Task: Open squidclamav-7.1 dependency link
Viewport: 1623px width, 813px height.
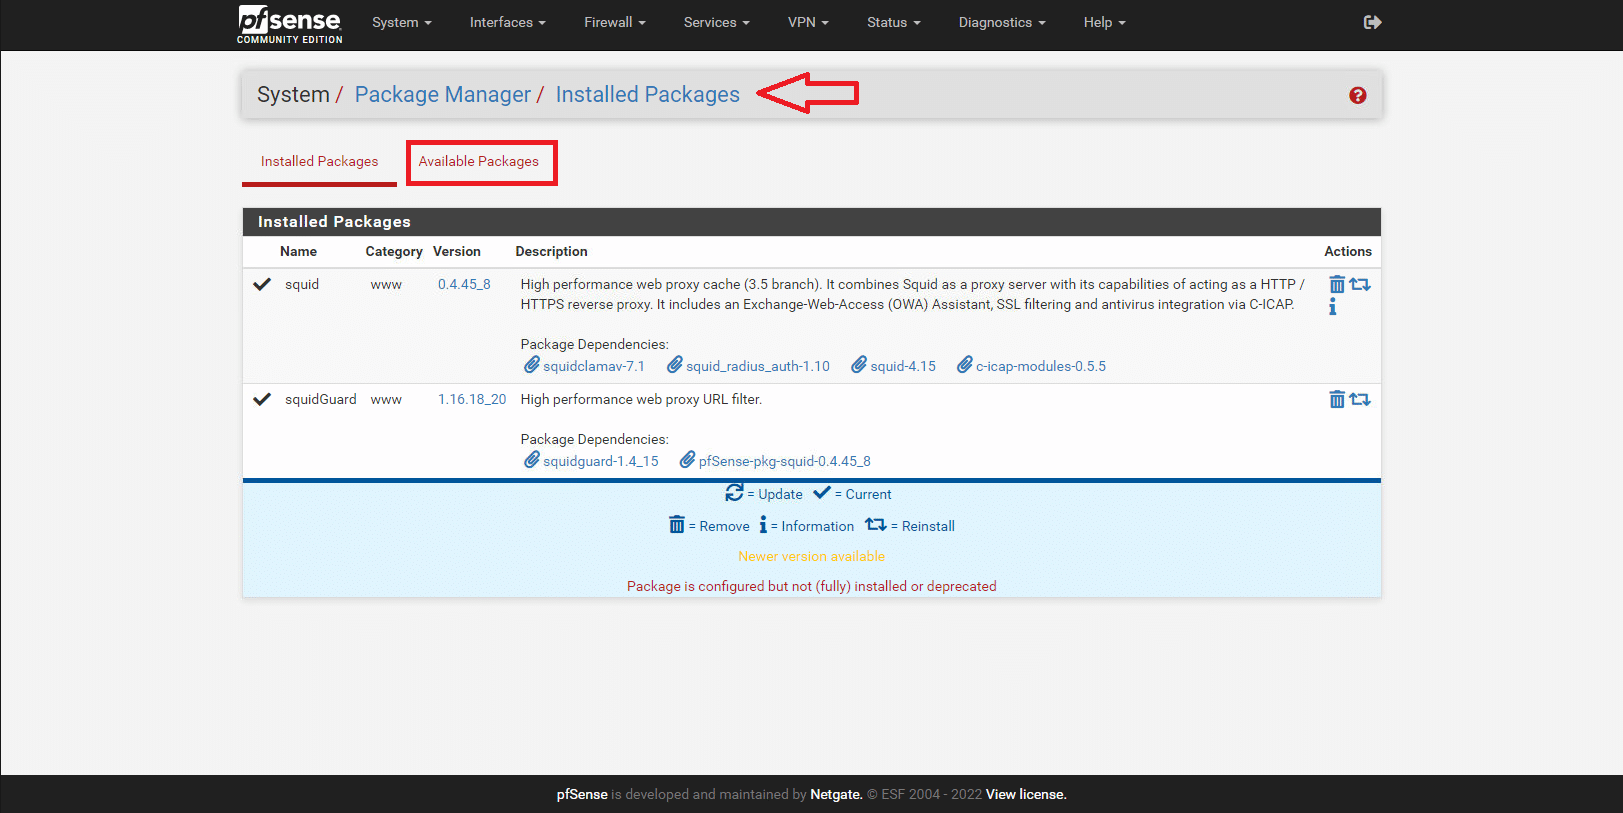Action: click(594, 366)
